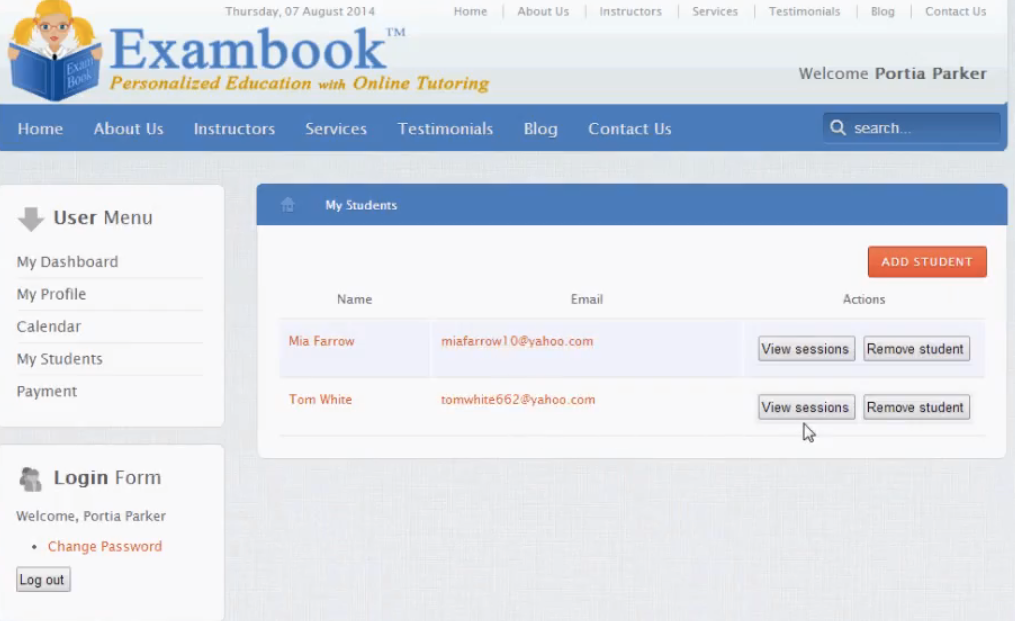Open My Dashboard in User Menu
The width and height of the screenshot is (1015, 621).
[x=67, y=262]
